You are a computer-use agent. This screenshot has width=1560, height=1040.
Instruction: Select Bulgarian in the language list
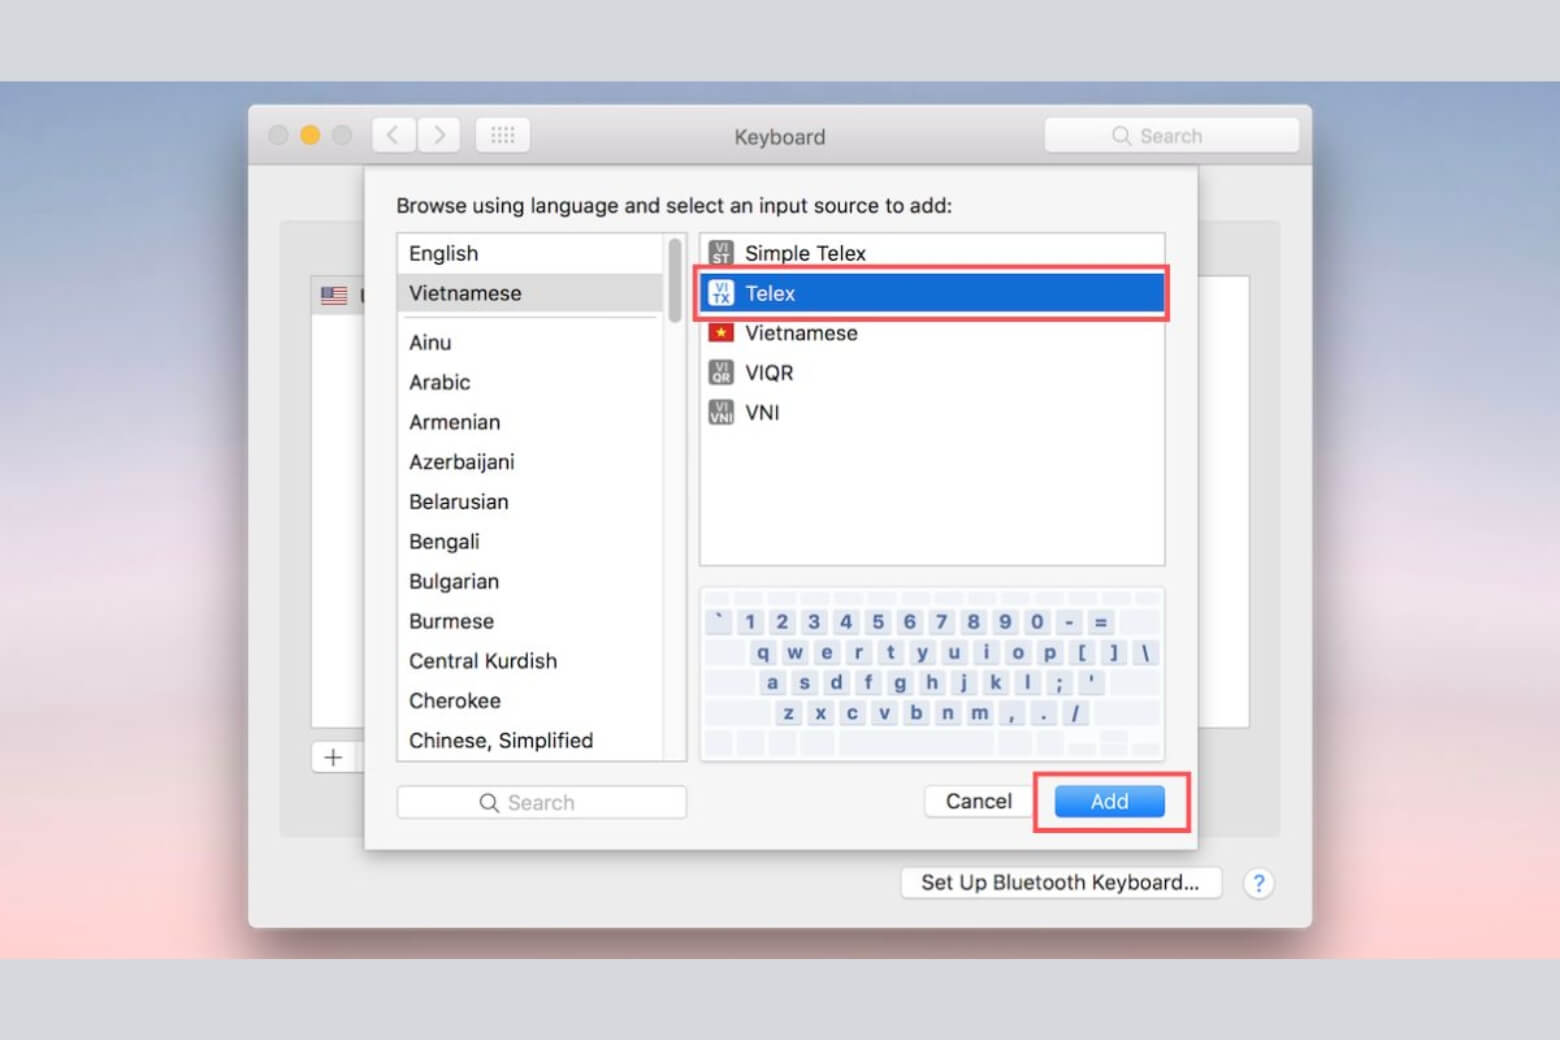click(453, 581)
